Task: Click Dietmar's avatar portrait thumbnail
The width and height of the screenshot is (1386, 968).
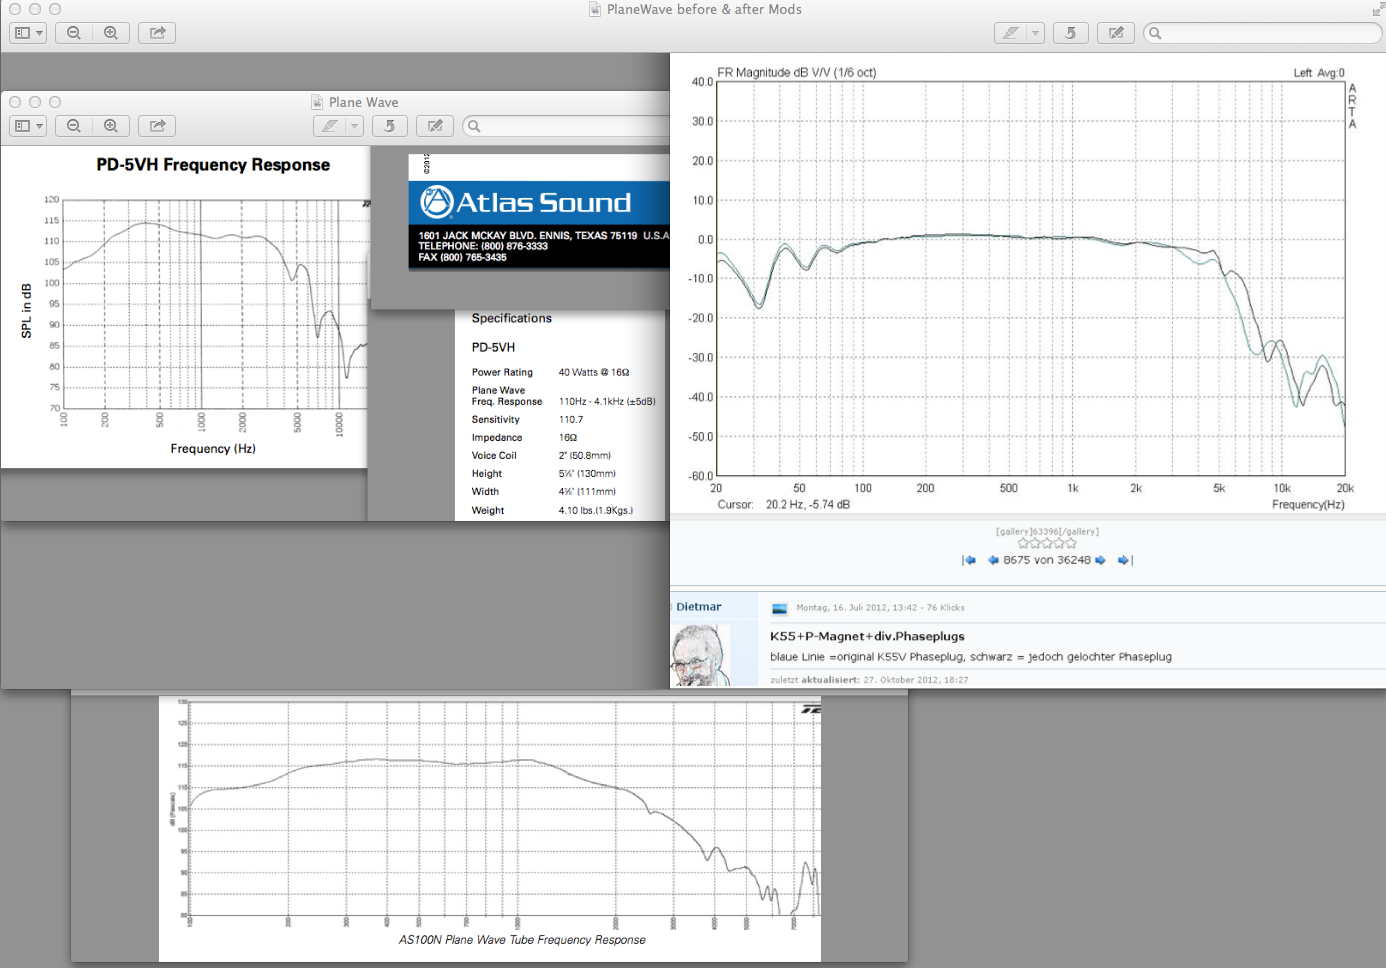Action: pos(699,655)
